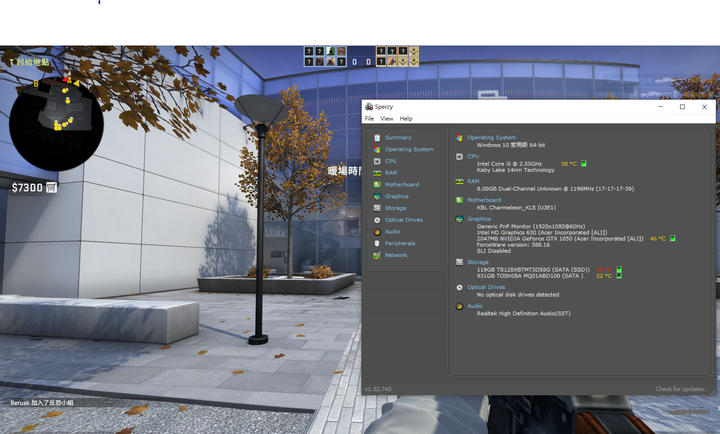Viewport: 720px width, 434px height.
Task: Open the File menu in Speccy
Action: pyautogui.click(x=369, y=118)
